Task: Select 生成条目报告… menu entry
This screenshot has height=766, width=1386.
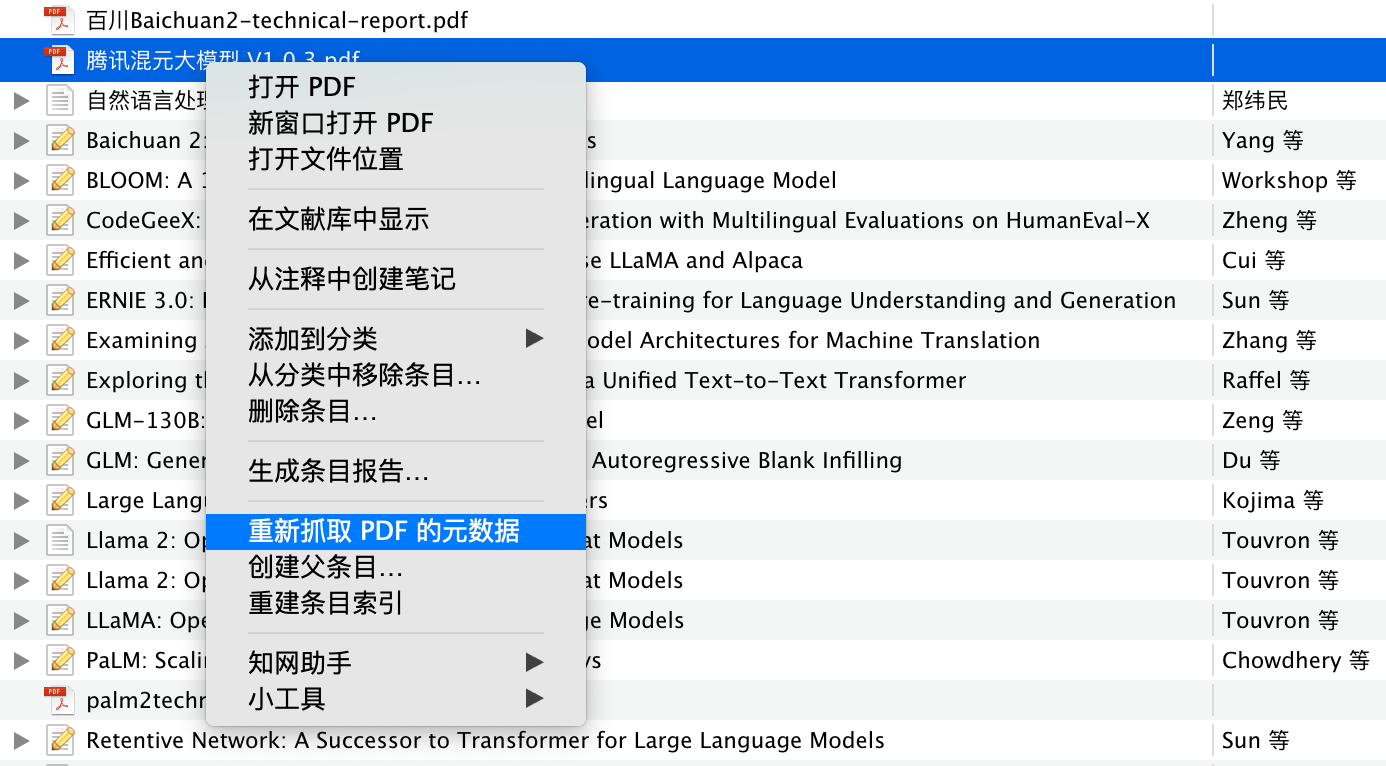Action: click(395, 471)
